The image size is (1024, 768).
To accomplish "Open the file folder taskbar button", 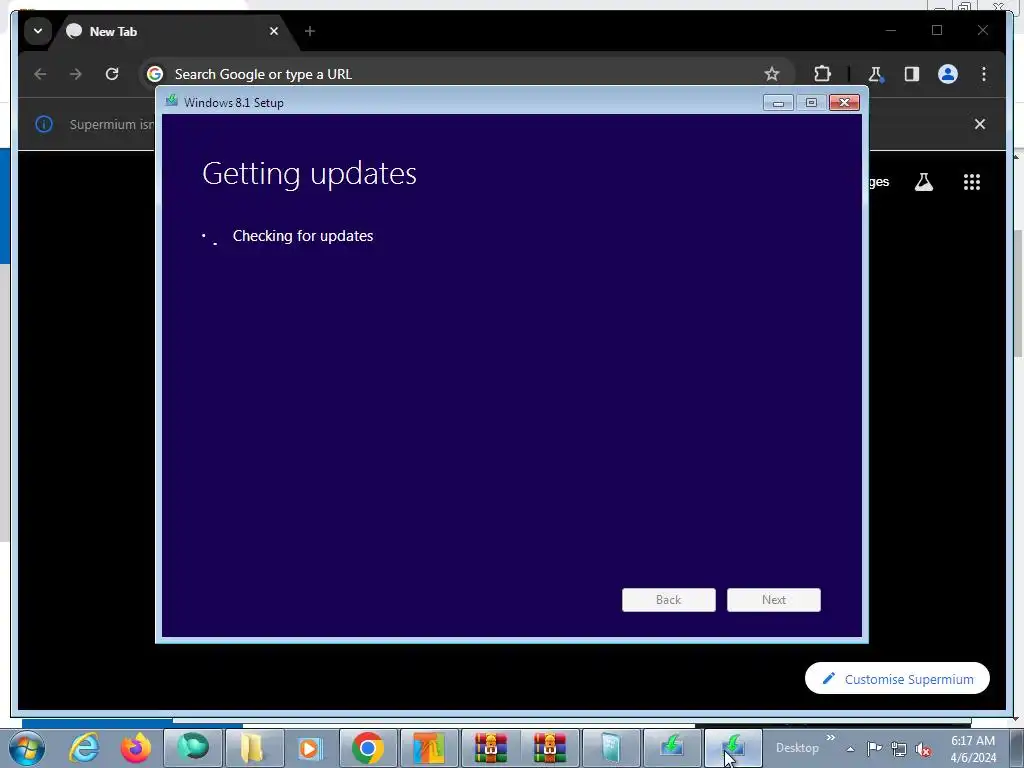I will [x=253, y=748].
